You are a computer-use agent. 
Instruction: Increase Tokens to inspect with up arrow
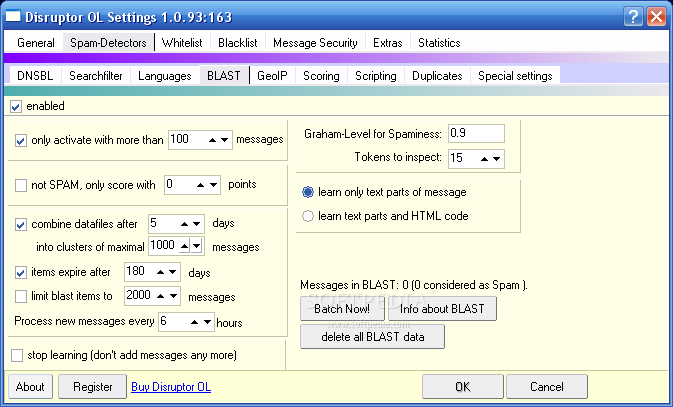484,159
